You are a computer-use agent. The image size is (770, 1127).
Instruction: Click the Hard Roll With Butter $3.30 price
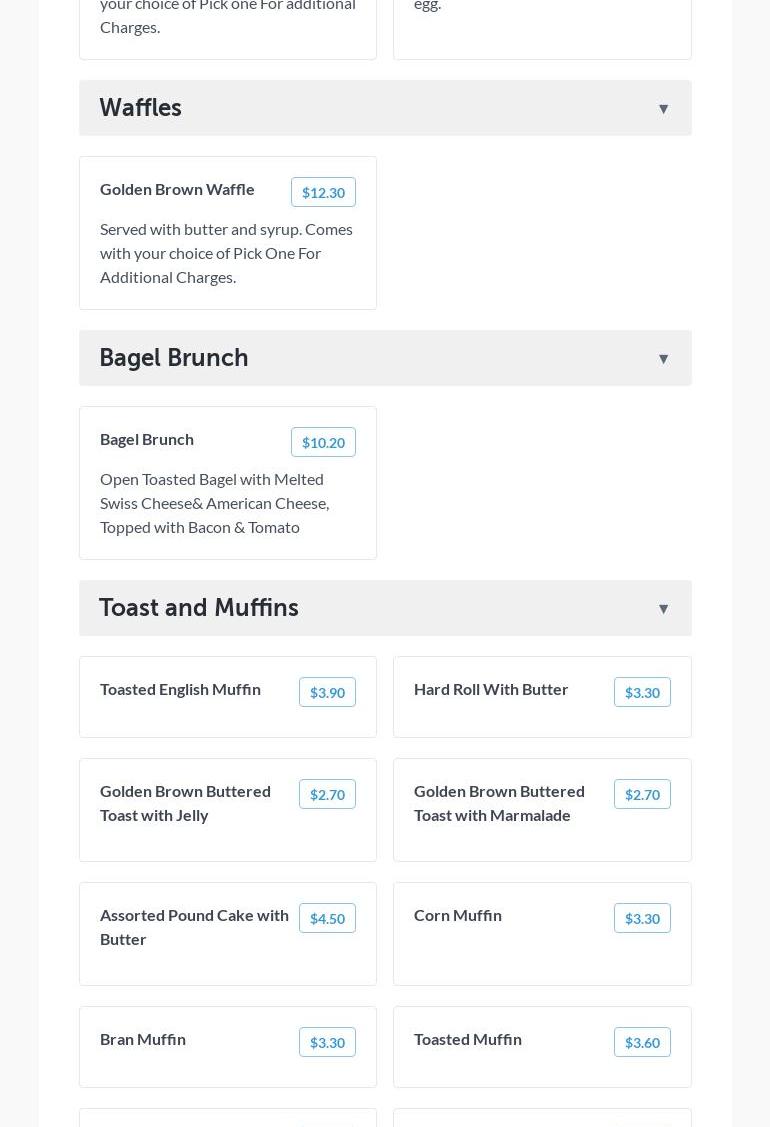pos(642,692)
